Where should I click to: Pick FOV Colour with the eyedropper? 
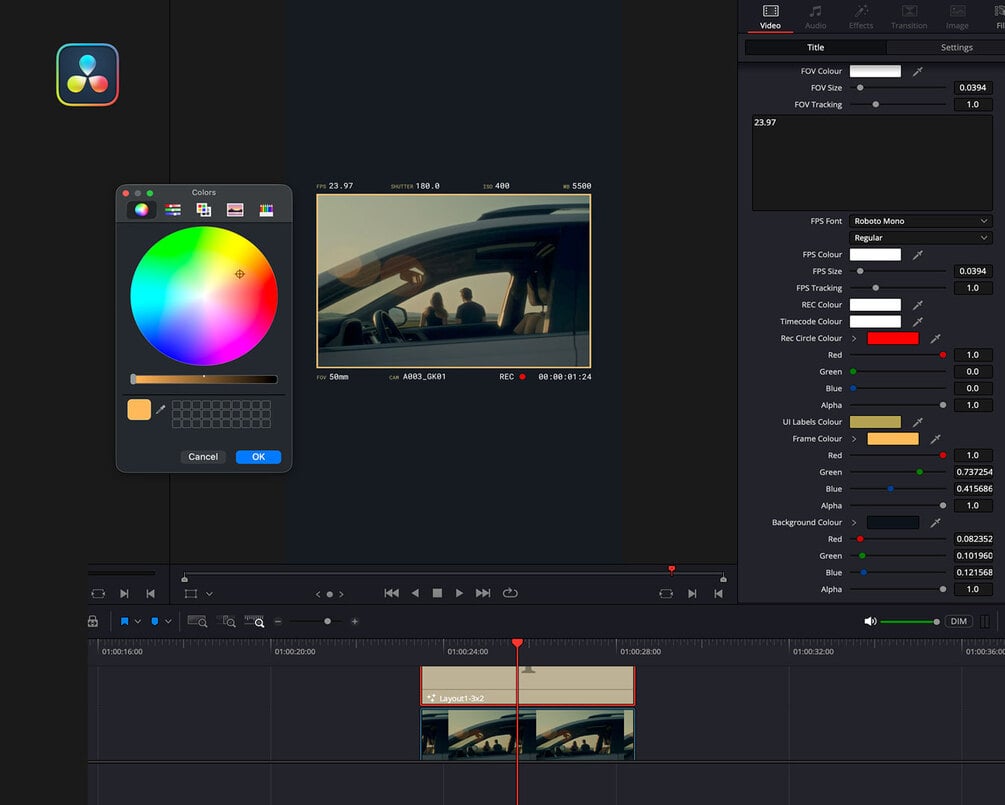coord(918,71)
